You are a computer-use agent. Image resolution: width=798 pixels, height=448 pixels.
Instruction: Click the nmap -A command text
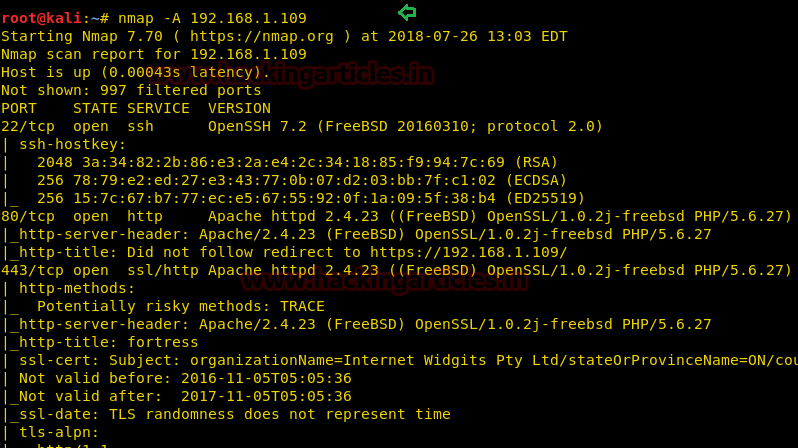pyautogui.click(x=212, y=18)
